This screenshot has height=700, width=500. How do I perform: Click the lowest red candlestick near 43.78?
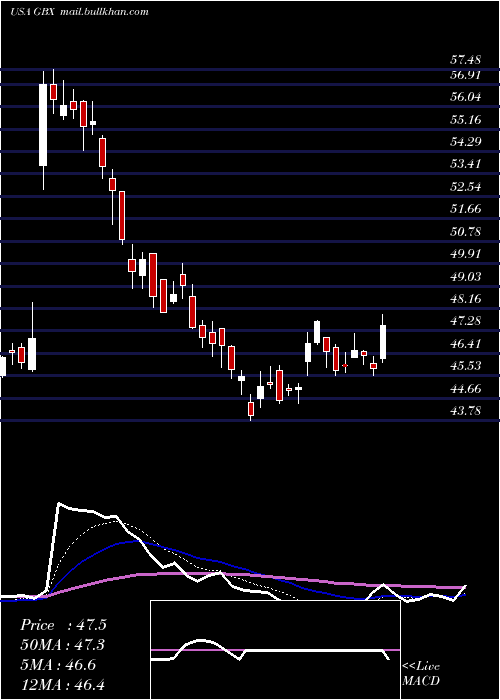[251, 409]
